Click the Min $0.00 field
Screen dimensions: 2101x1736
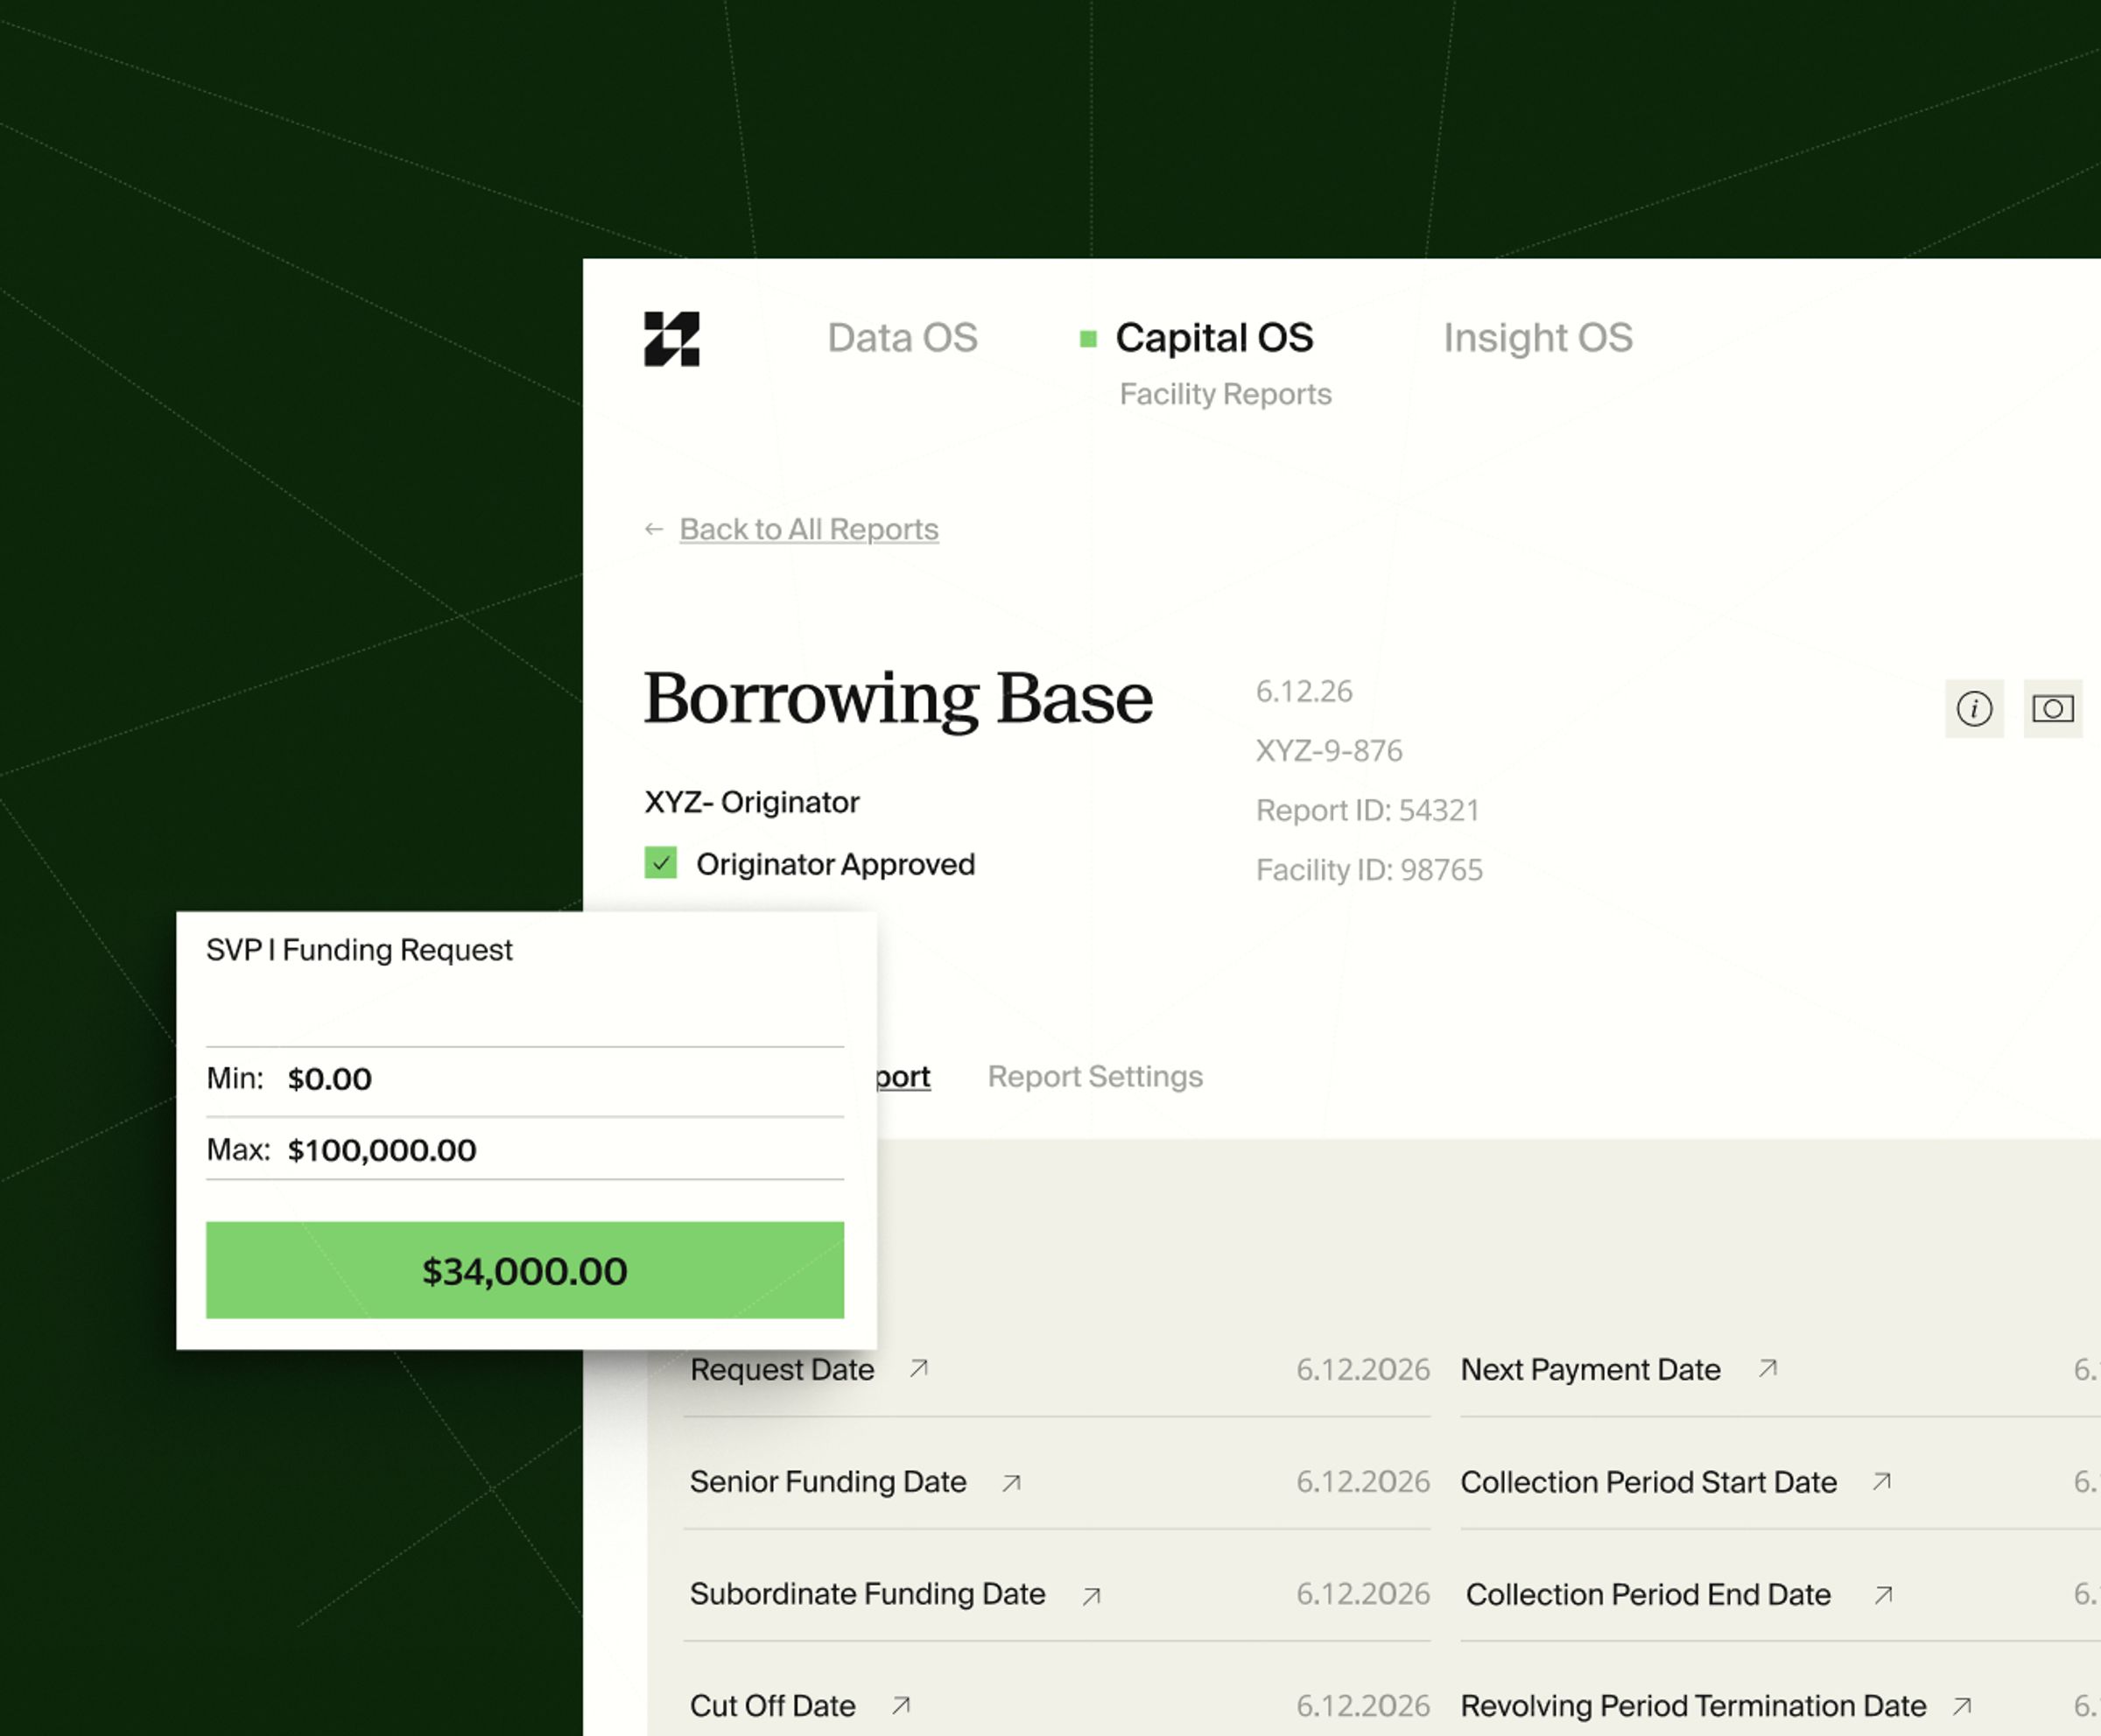pyautogui.click(x=525, y=1079)
